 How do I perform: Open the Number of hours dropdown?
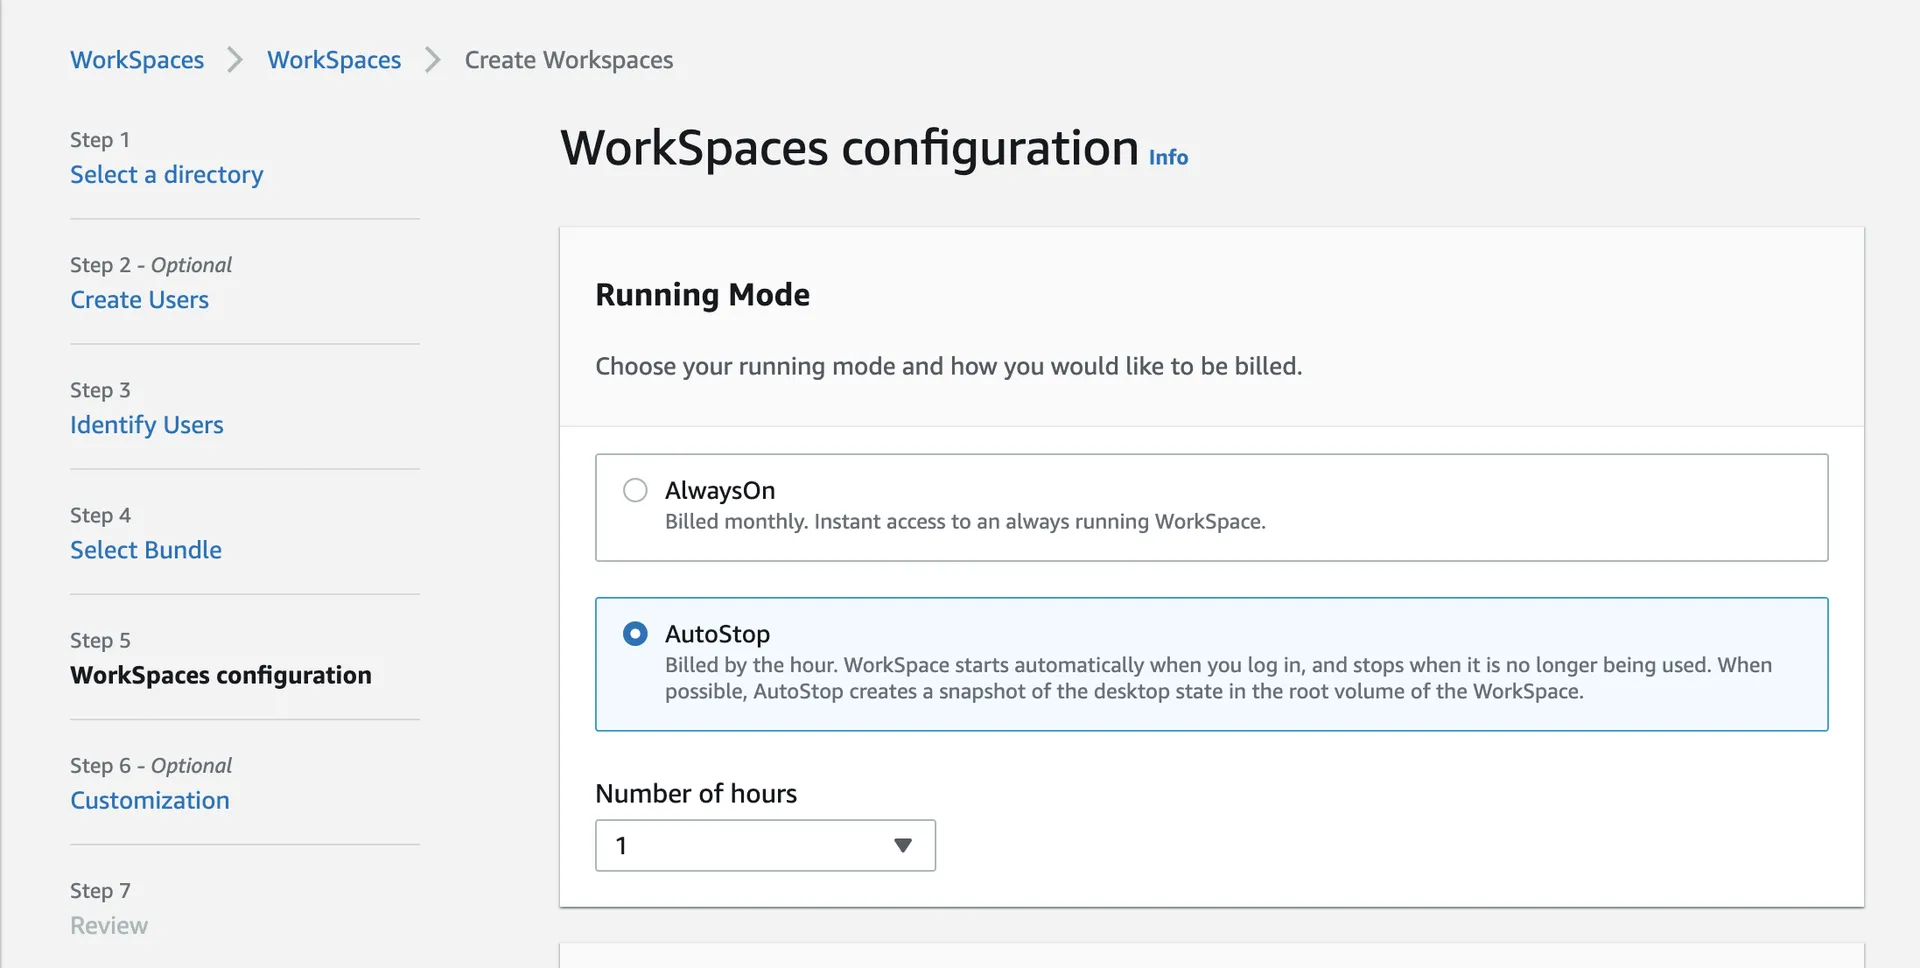point(750,846)
